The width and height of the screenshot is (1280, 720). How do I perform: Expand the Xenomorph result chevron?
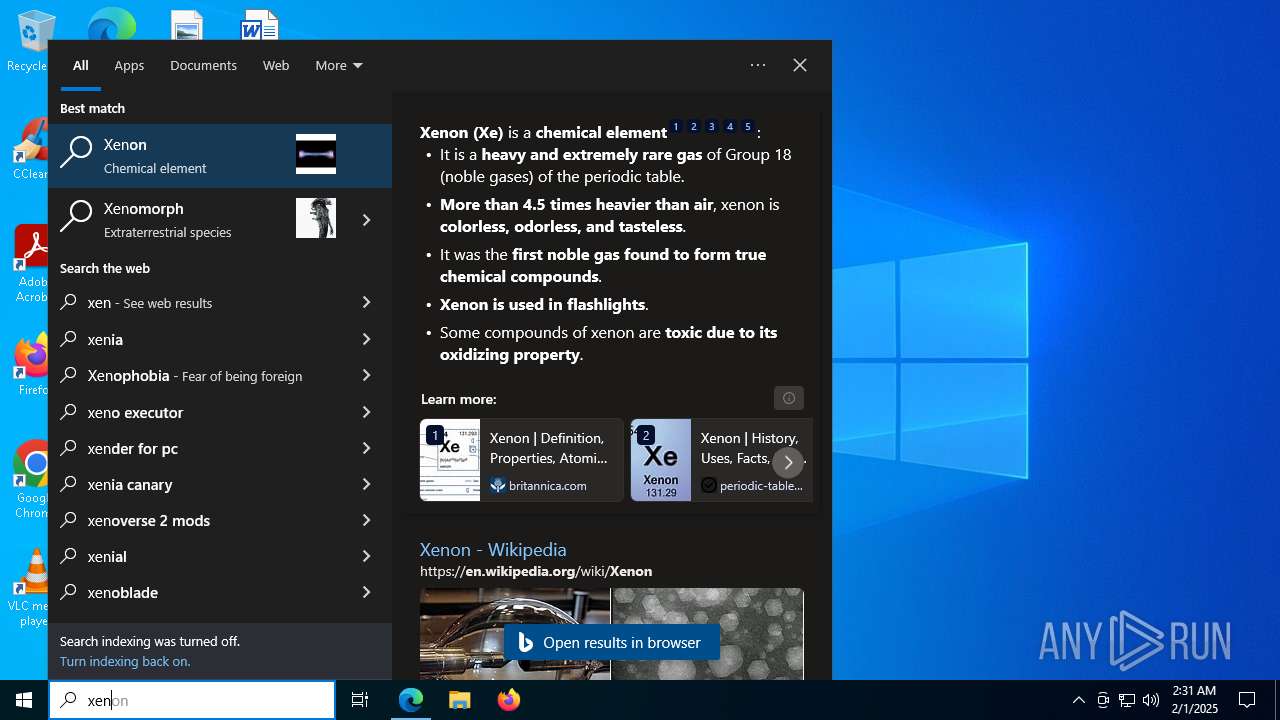pos(366,220)
